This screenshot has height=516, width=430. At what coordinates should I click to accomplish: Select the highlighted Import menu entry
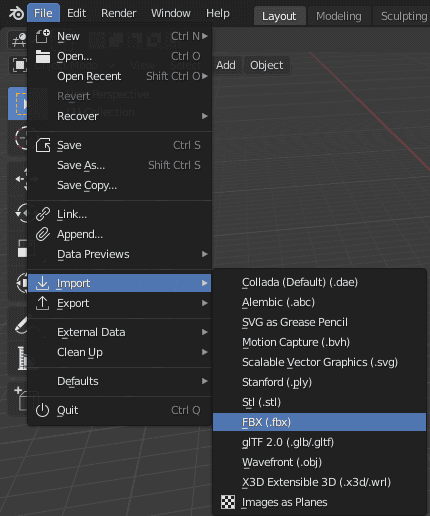coord(119,283)
